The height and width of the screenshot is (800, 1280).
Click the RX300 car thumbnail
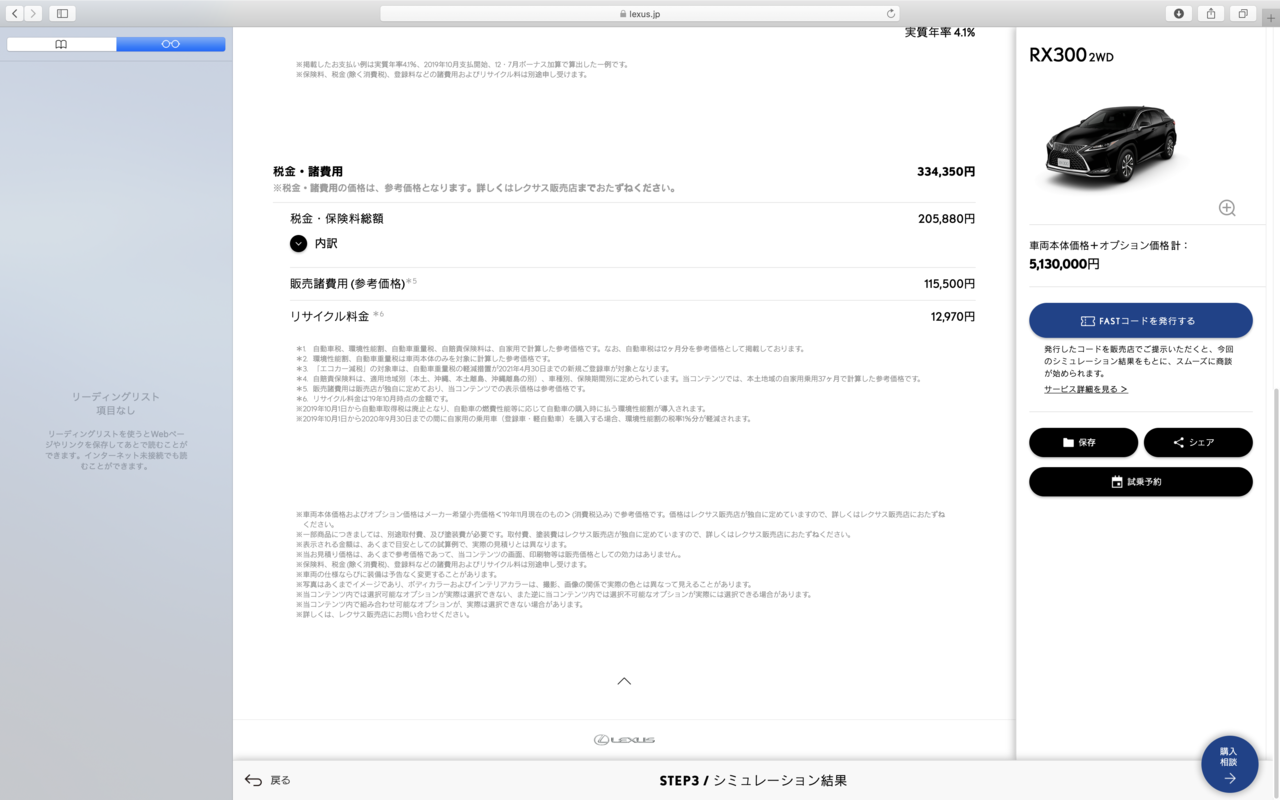(1113, 146)
